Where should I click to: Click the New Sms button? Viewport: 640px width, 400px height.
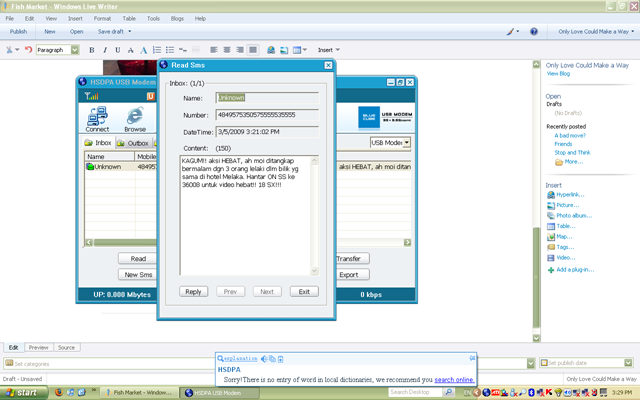coord(138,275)
